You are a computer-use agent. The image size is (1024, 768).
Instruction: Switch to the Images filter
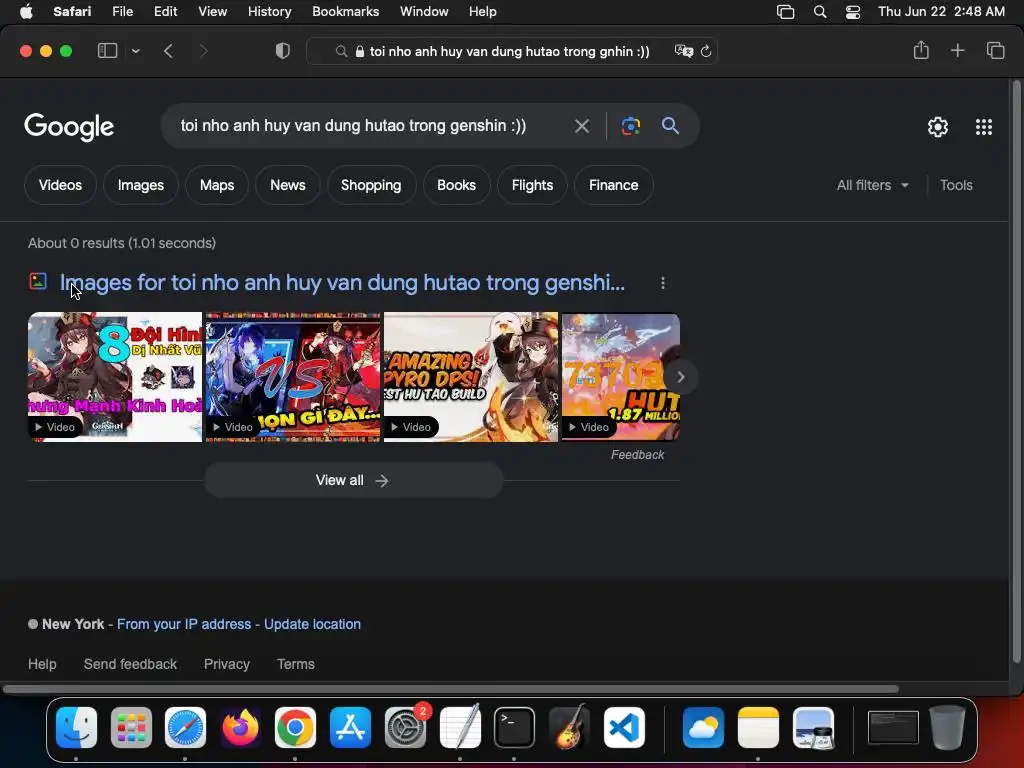[140, 185]
